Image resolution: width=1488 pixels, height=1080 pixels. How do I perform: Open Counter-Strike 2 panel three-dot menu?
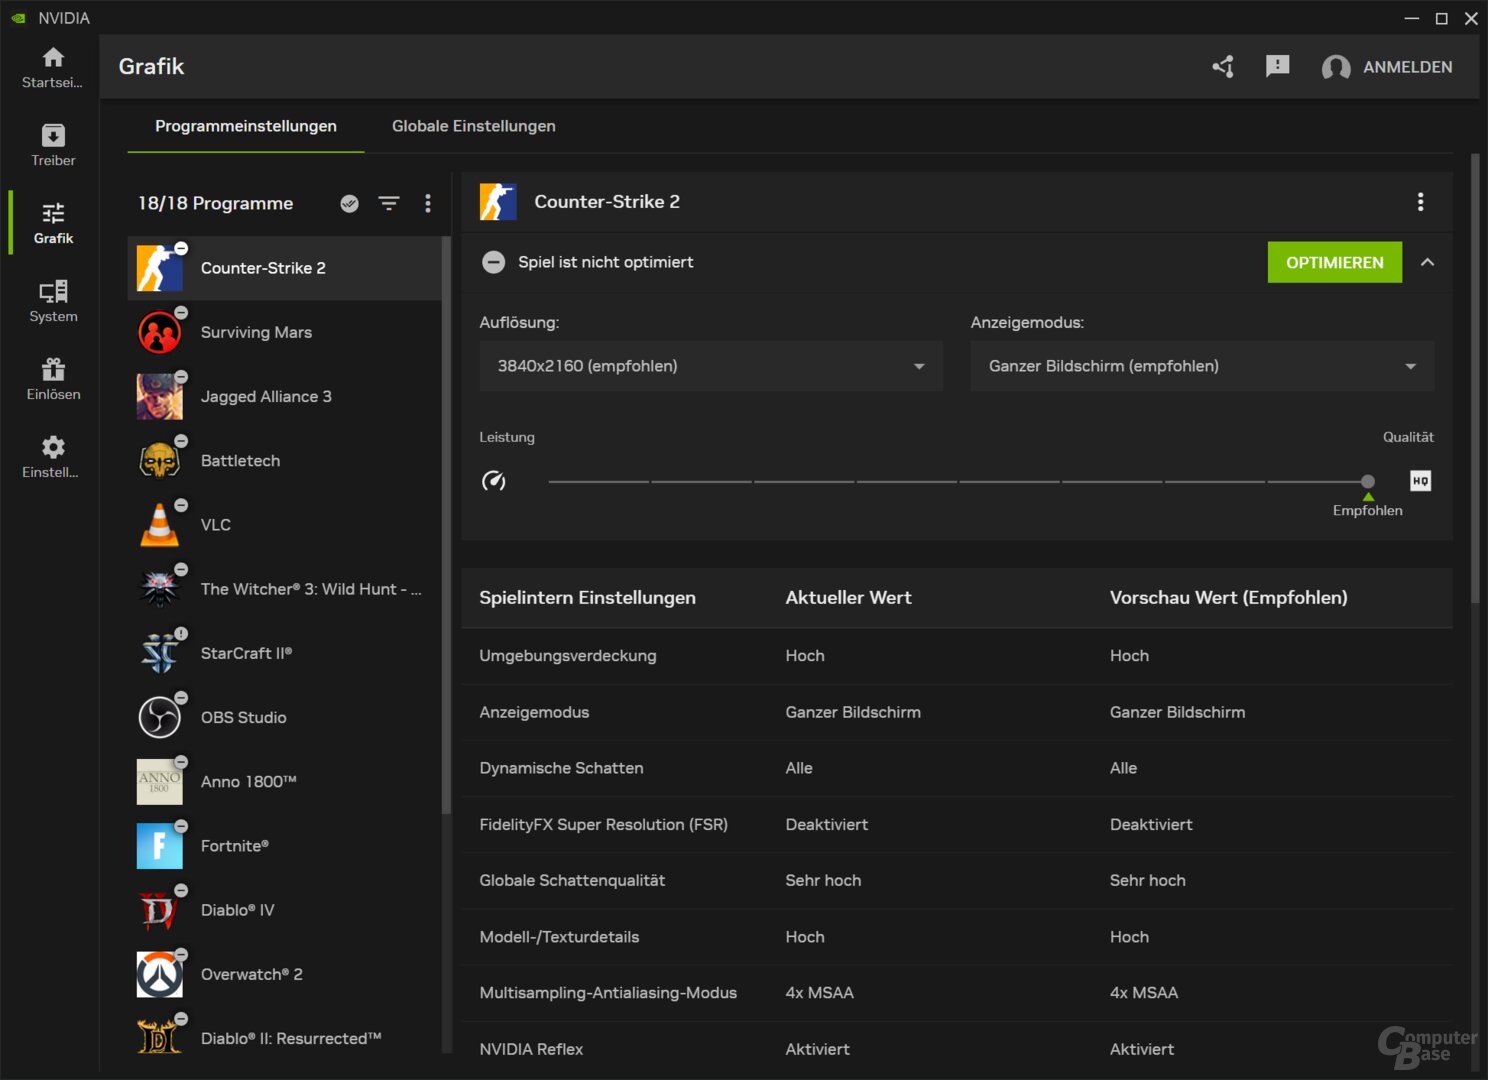1420,202
